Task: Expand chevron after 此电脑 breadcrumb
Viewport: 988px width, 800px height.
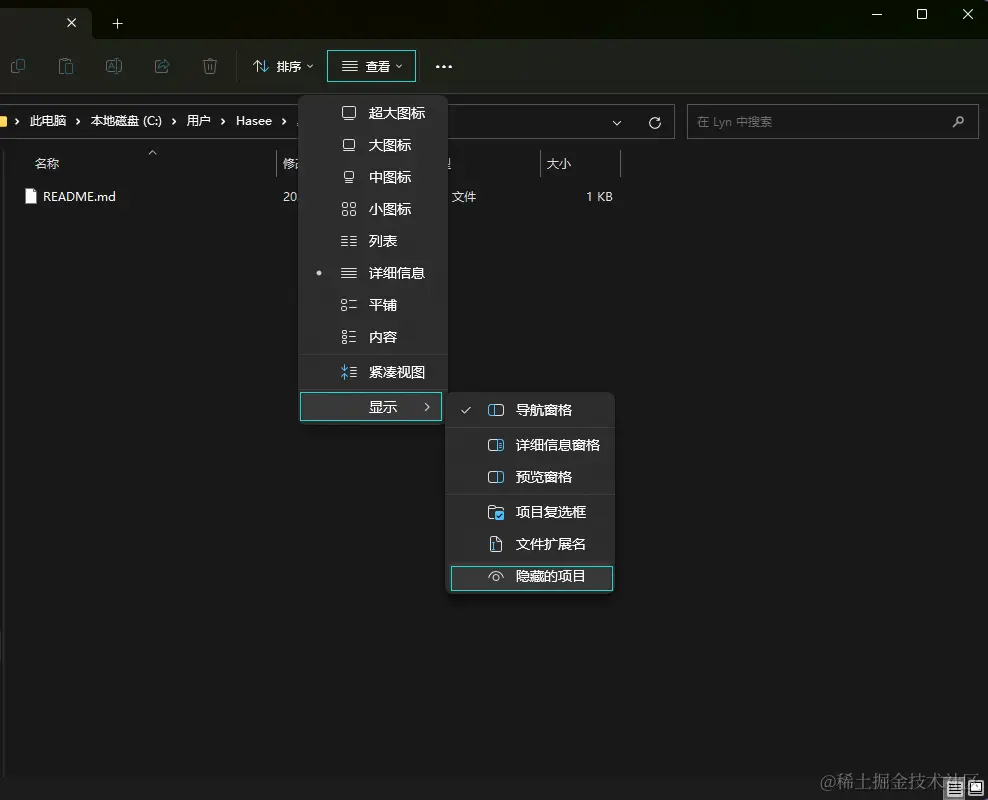Action: [x=78, y=121]
